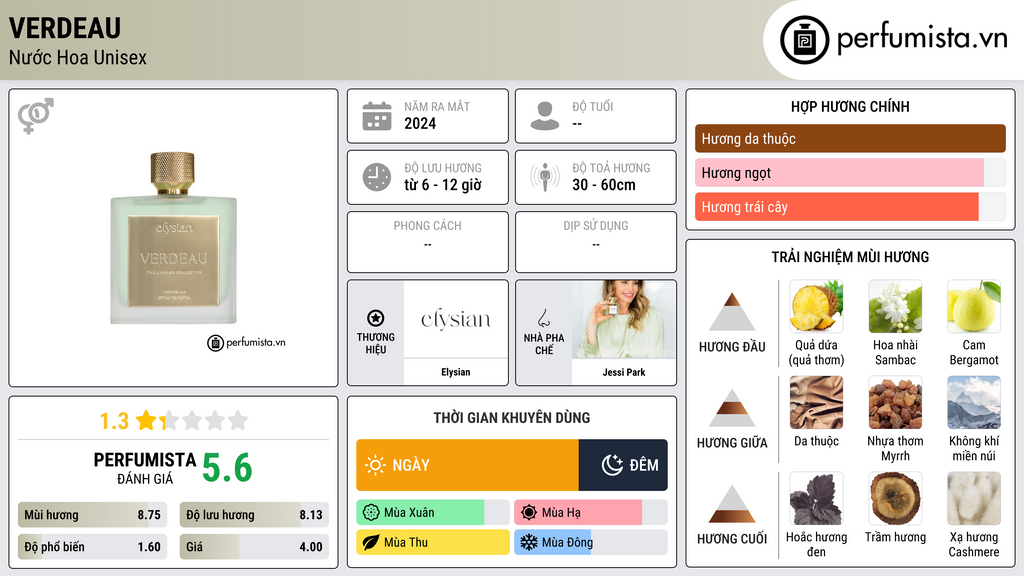Open the Hoắc hương đen note image
Screen dimensions: 1024x576
point(816,498)
